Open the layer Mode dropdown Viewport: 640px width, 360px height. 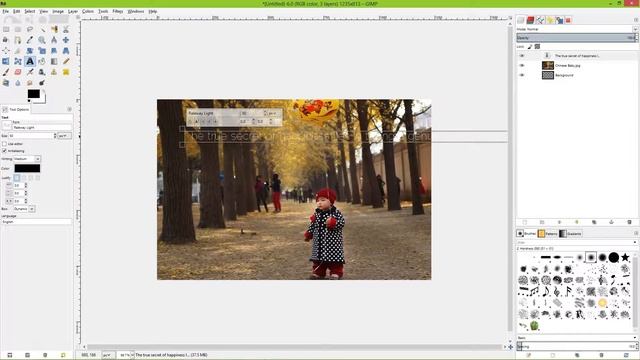click(577, 29)
